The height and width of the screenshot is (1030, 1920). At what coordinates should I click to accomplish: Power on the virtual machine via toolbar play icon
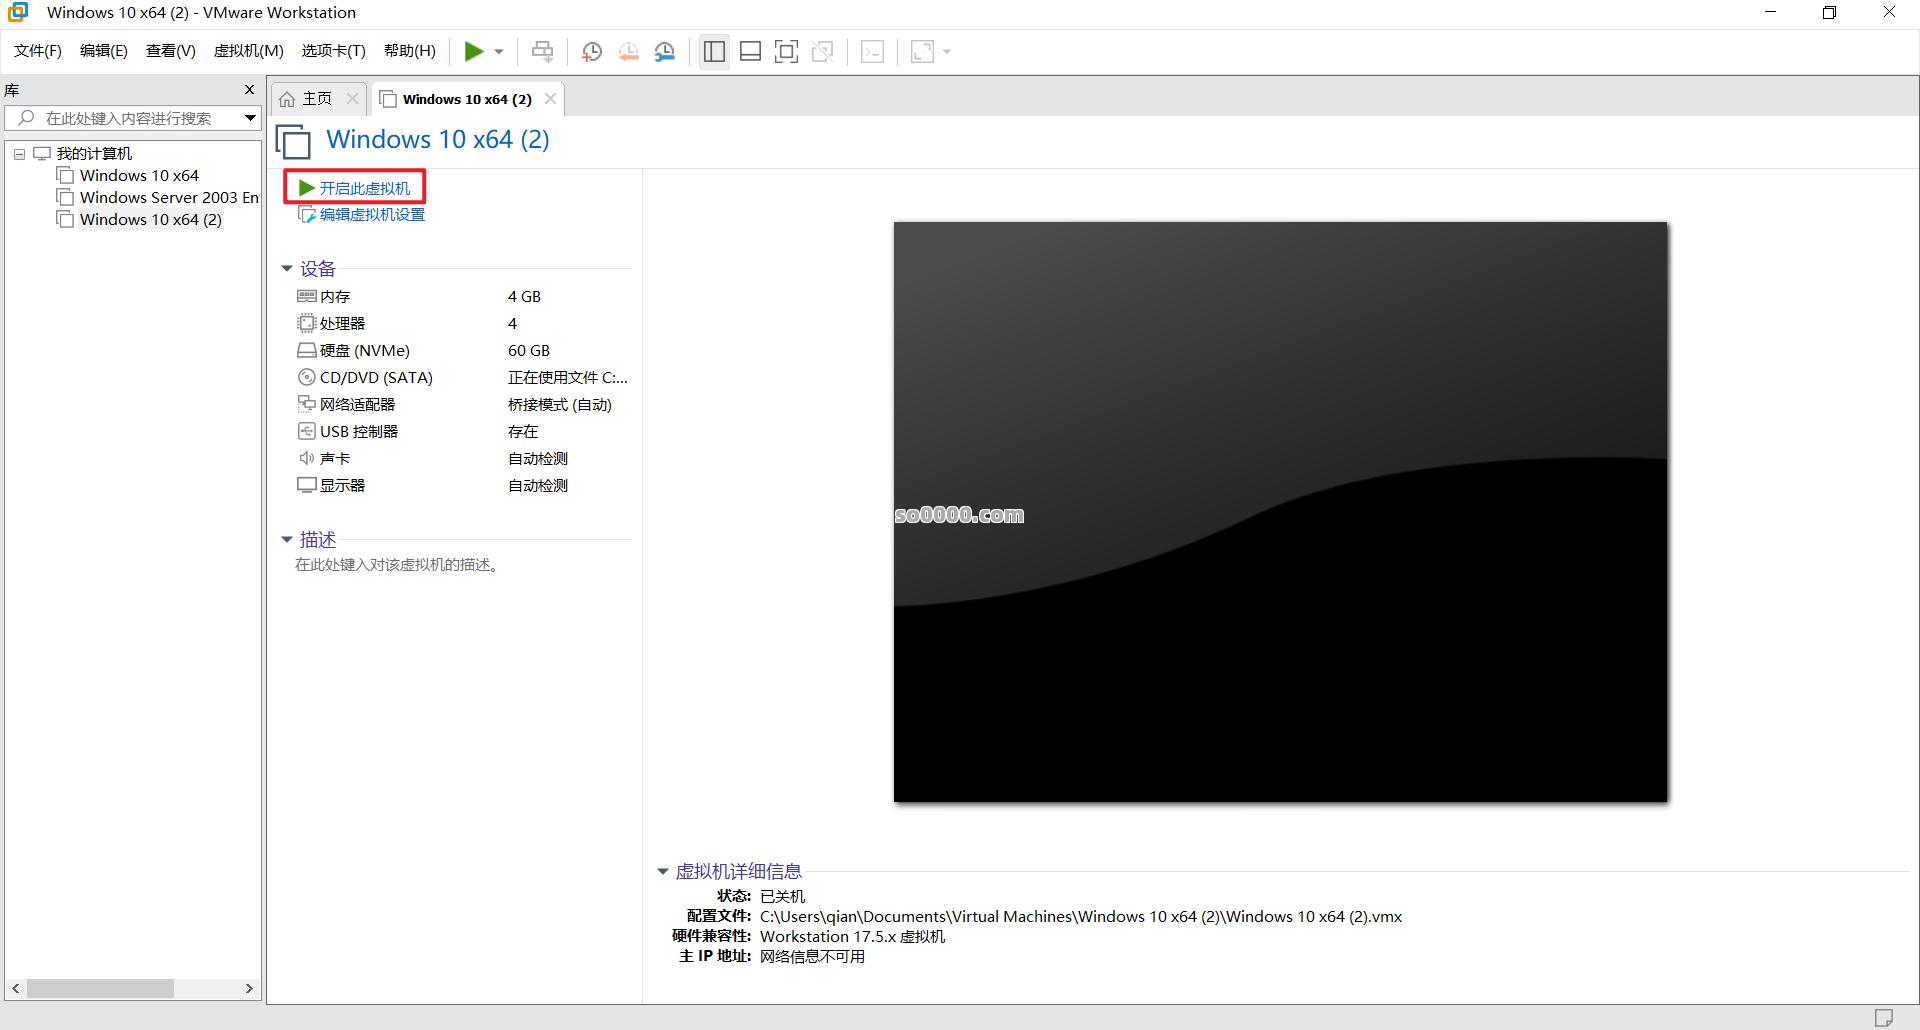point(473,51)
